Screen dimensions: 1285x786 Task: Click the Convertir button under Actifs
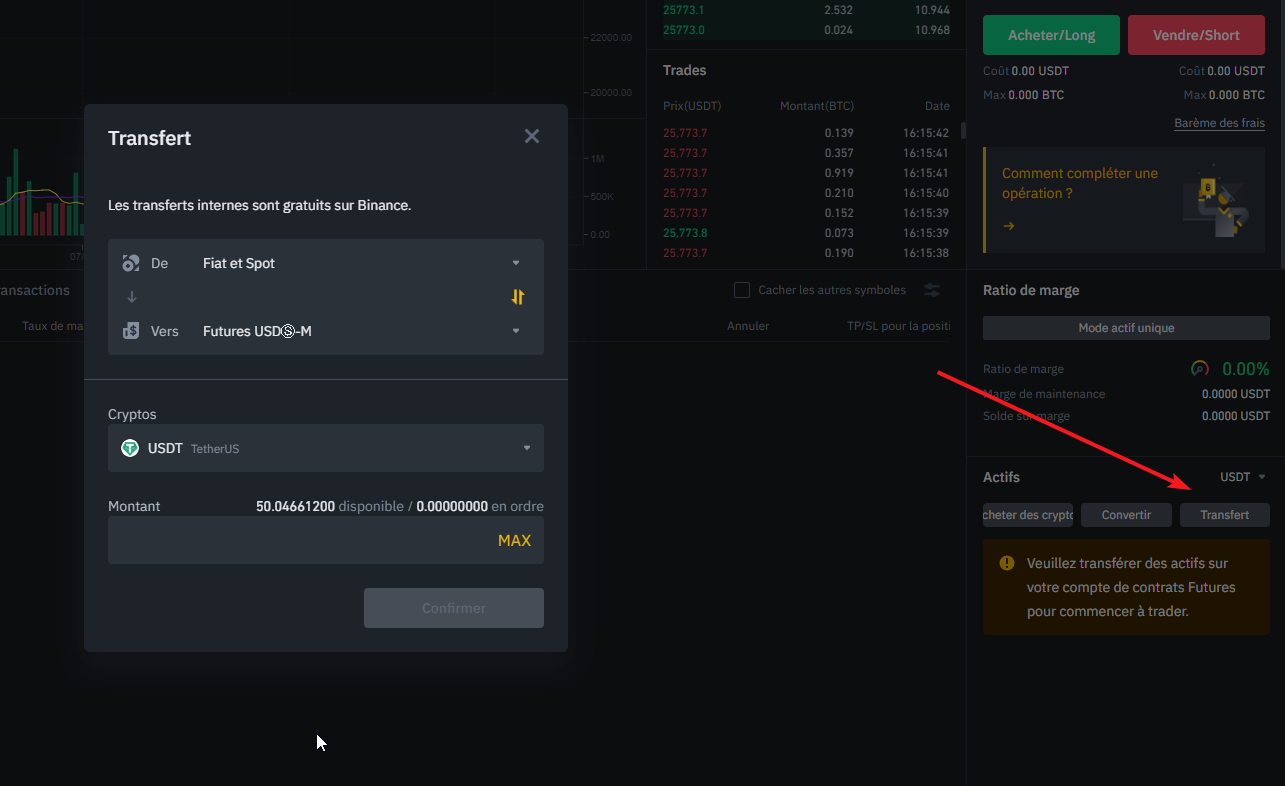pyautogui.click(x=1126, y=515)
